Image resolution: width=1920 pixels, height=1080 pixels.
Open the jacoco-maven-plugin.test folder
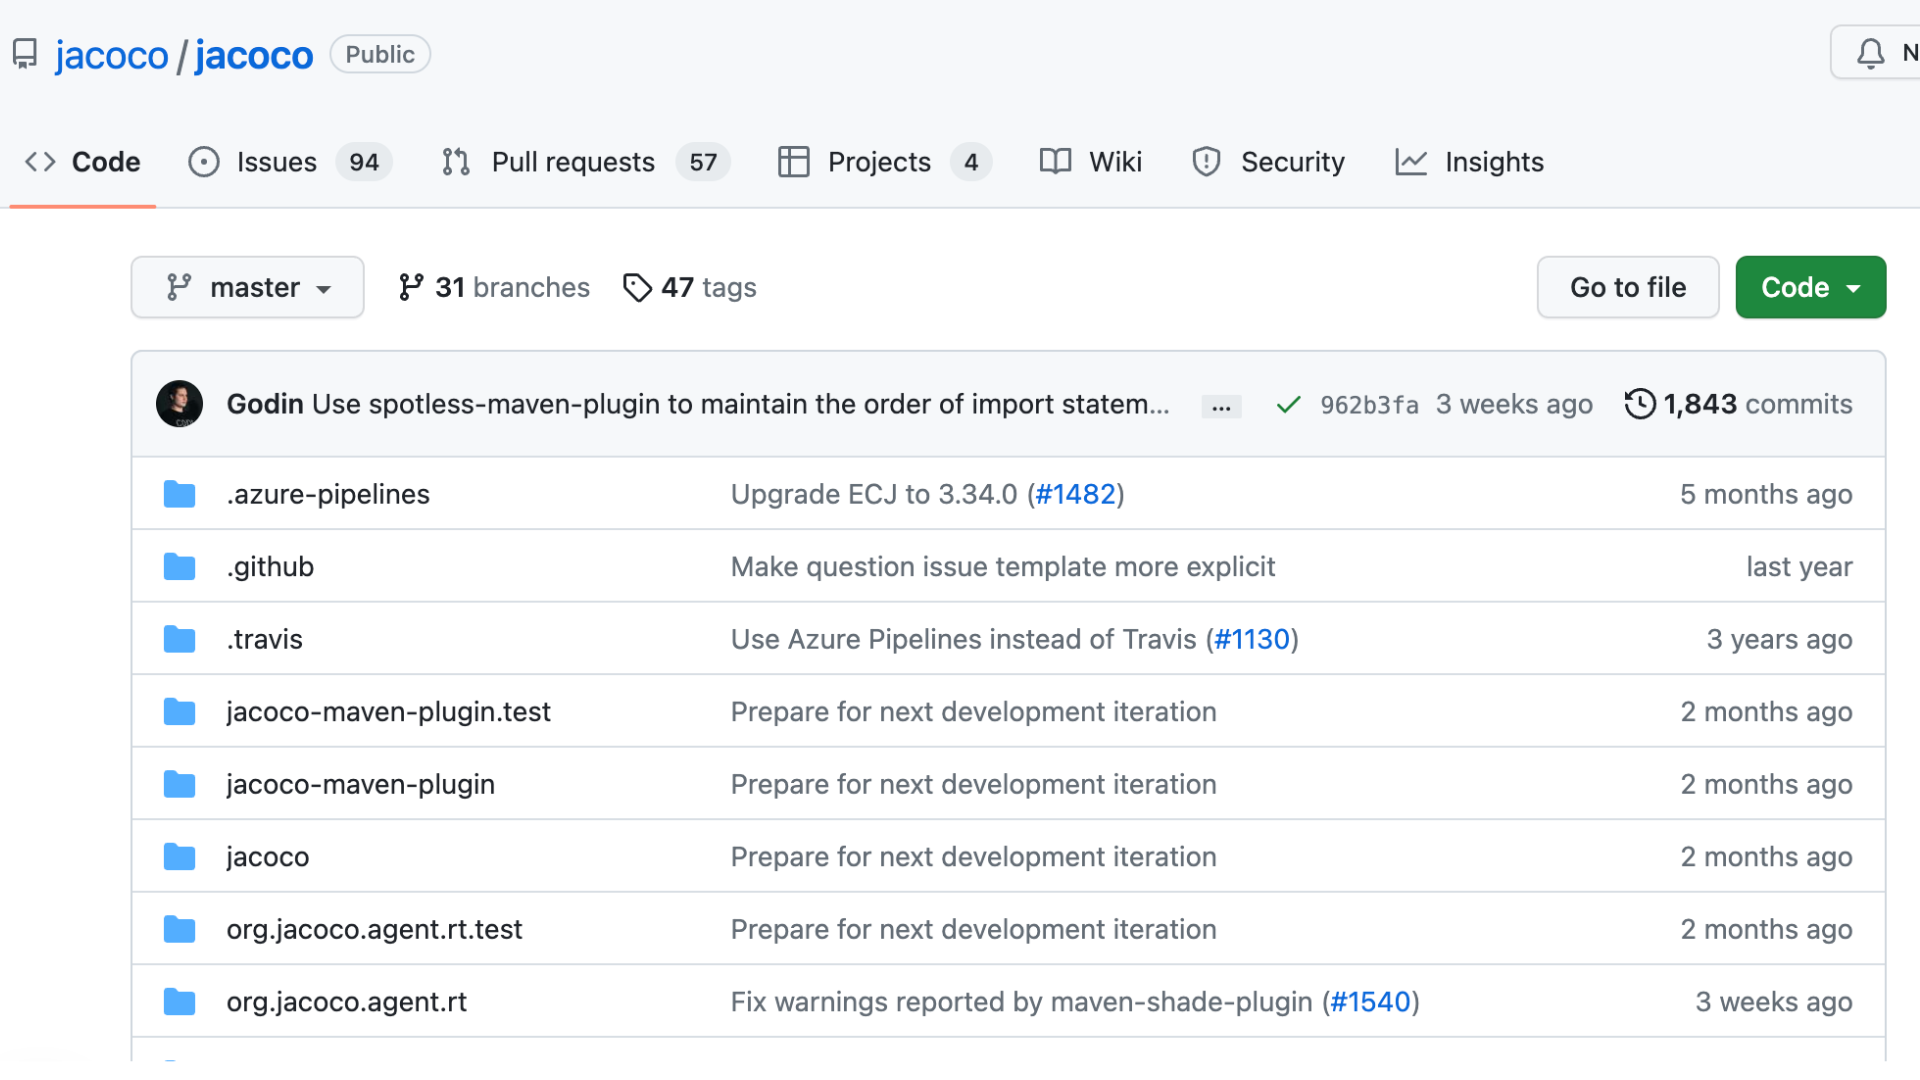[388, 712]
